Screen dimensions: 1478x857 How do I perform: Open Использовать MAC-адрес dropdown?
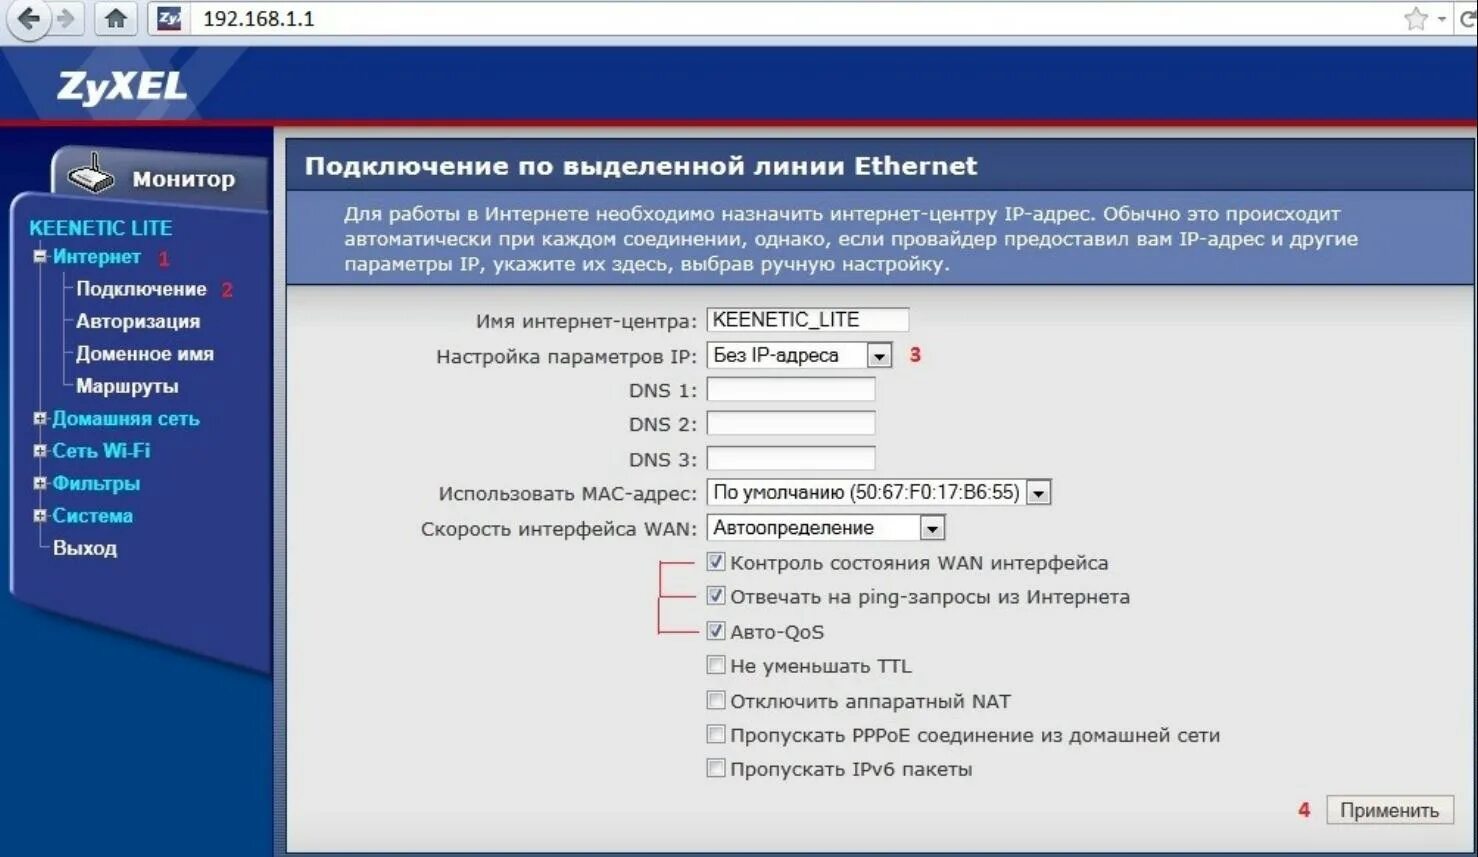(879, 492)
